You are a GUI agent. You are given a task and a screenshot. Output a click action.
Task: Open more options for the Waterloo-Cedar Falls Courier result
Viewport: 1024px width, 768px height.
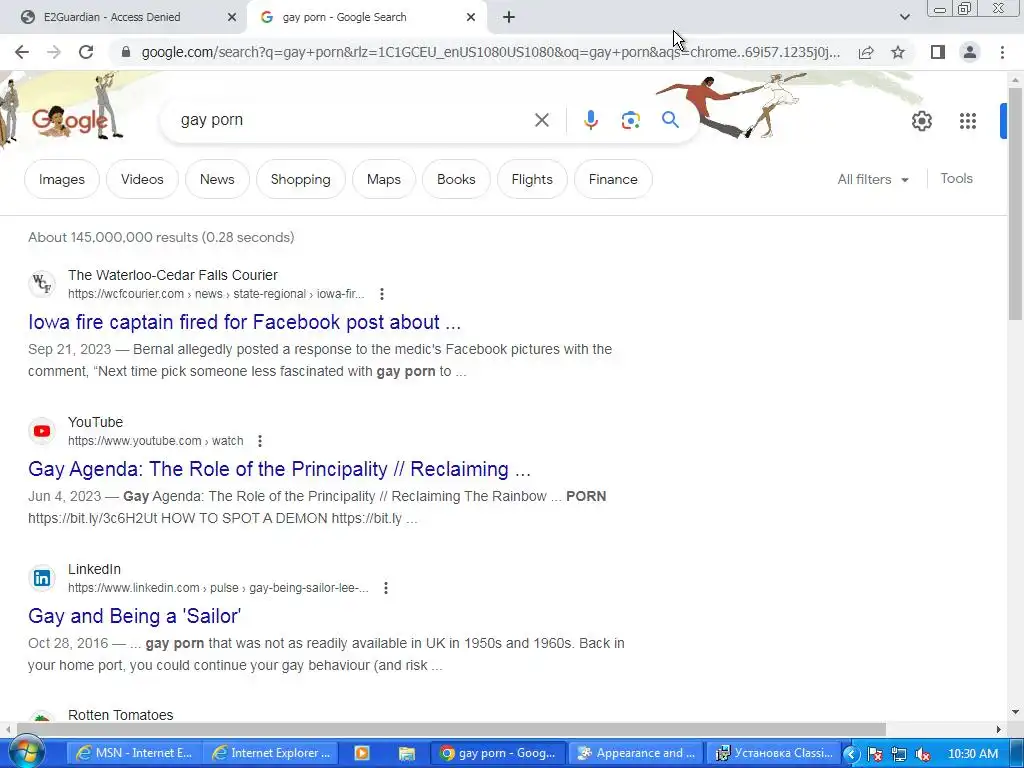pos(382,294)
